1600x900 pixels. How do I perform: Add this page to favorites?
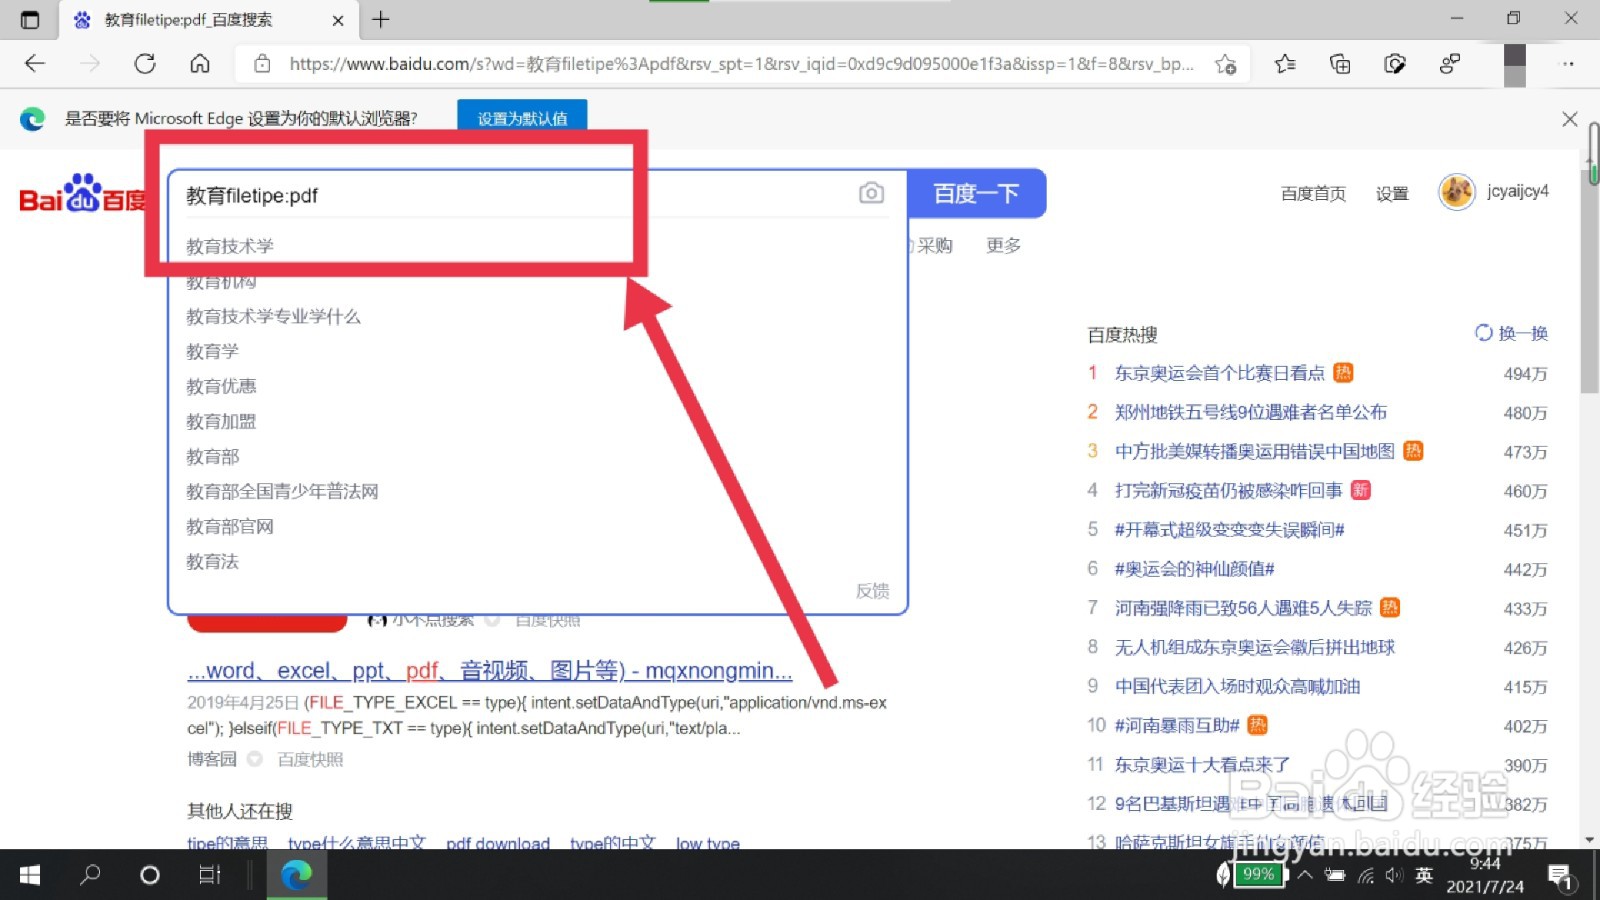pos(1226,63)
